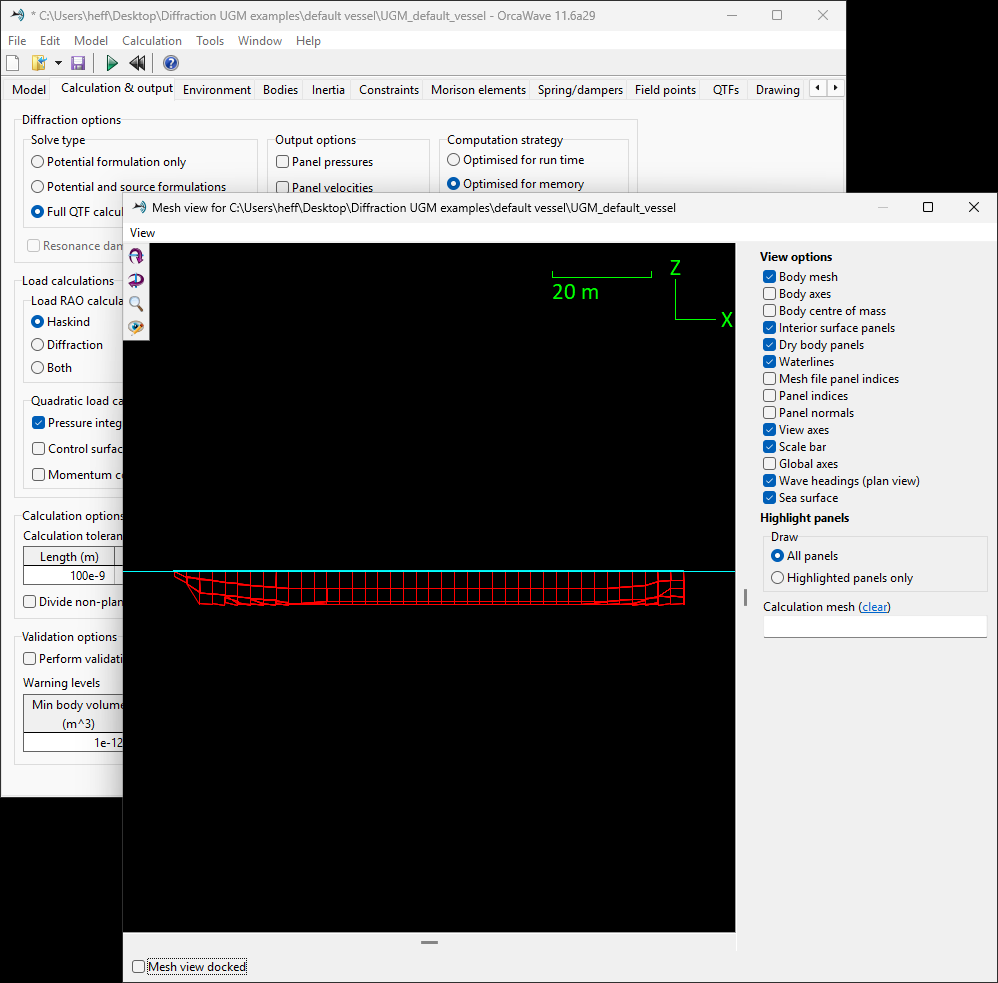This screenshot has height=983, width=998.
Task: Enable Panel pressures output option
Action: [x=282, y=161]
